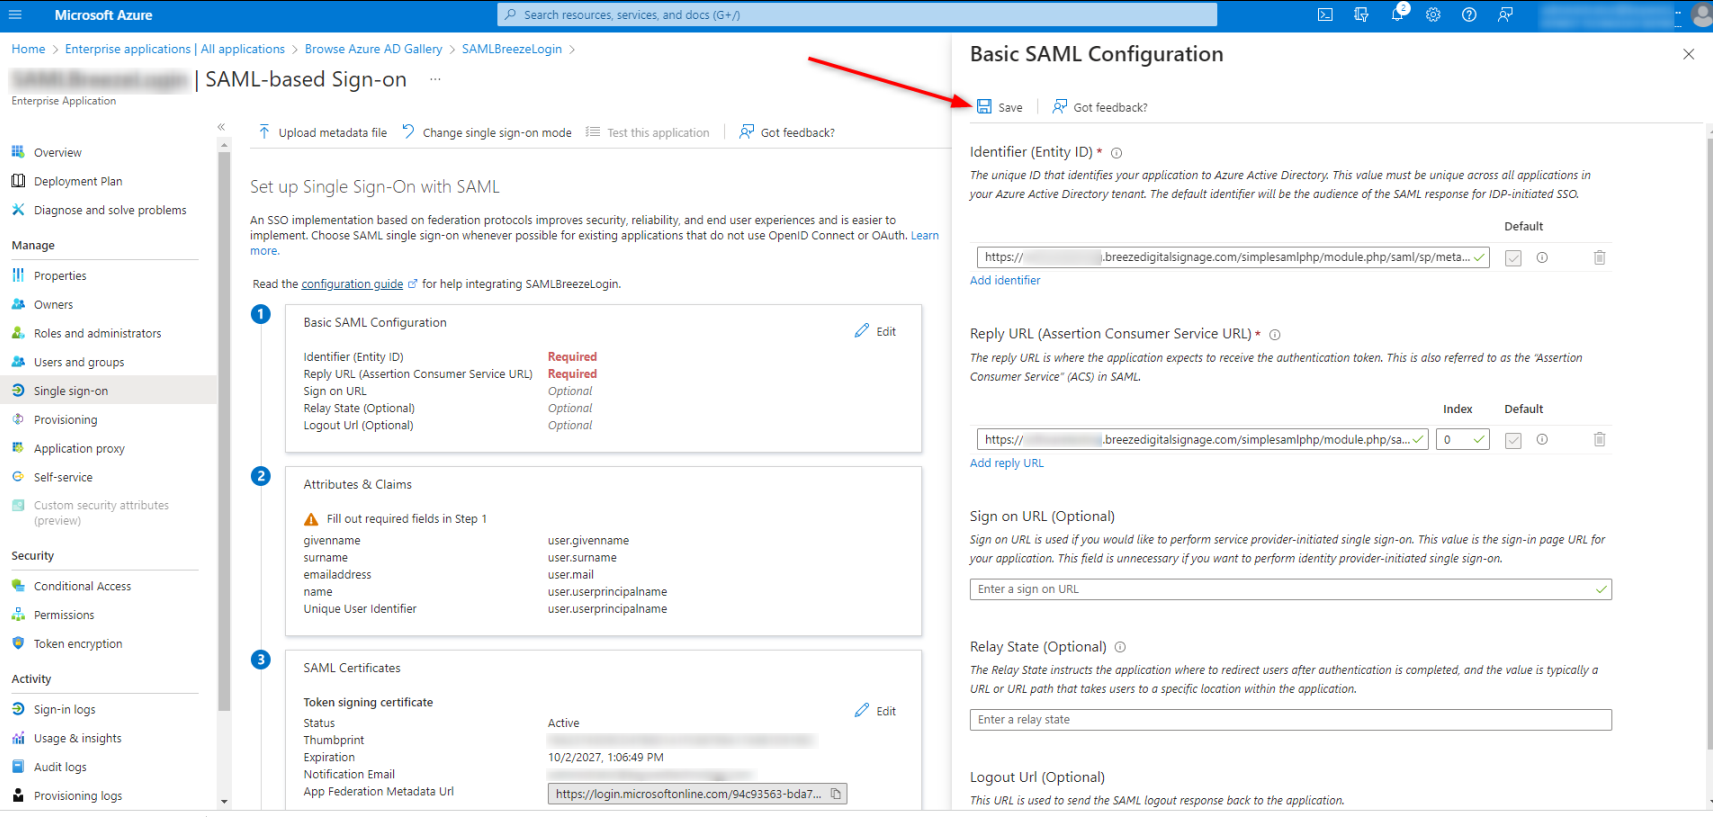Click Got feedback in the SAML Configuration panel
Screen dimensions: 1713x817
[x=1099, y=107]
